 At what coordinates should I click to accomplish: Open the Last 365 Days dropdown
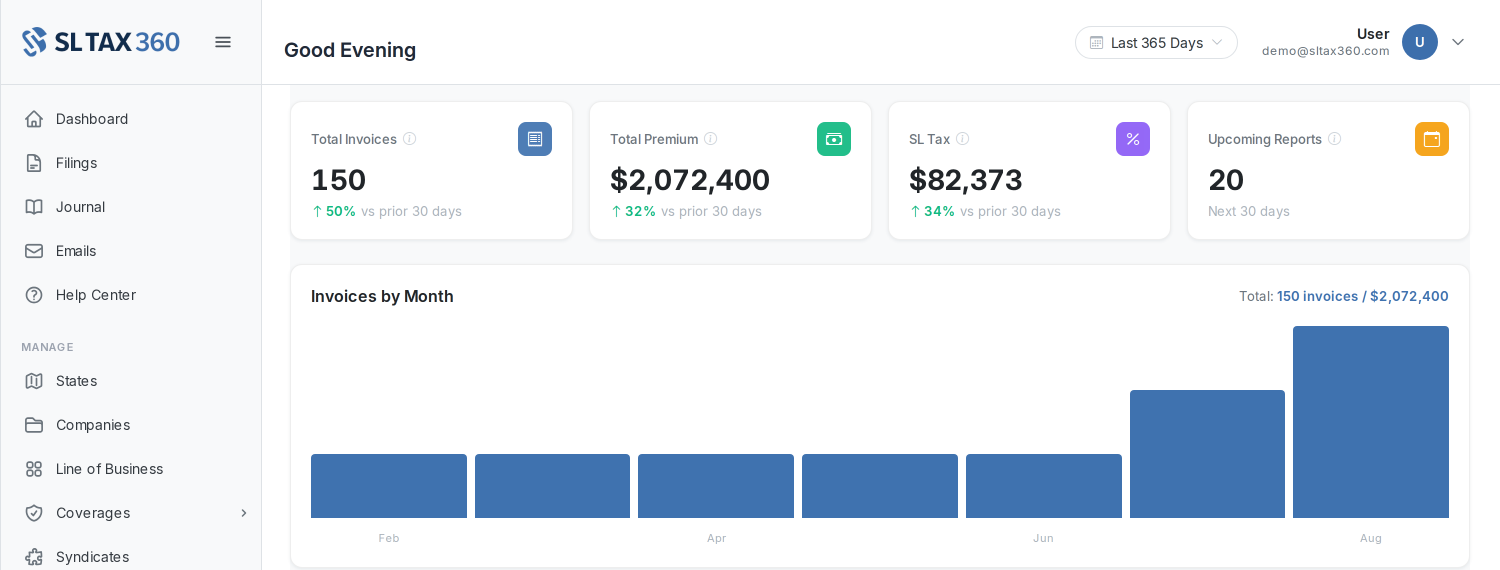pos(1156,43)
